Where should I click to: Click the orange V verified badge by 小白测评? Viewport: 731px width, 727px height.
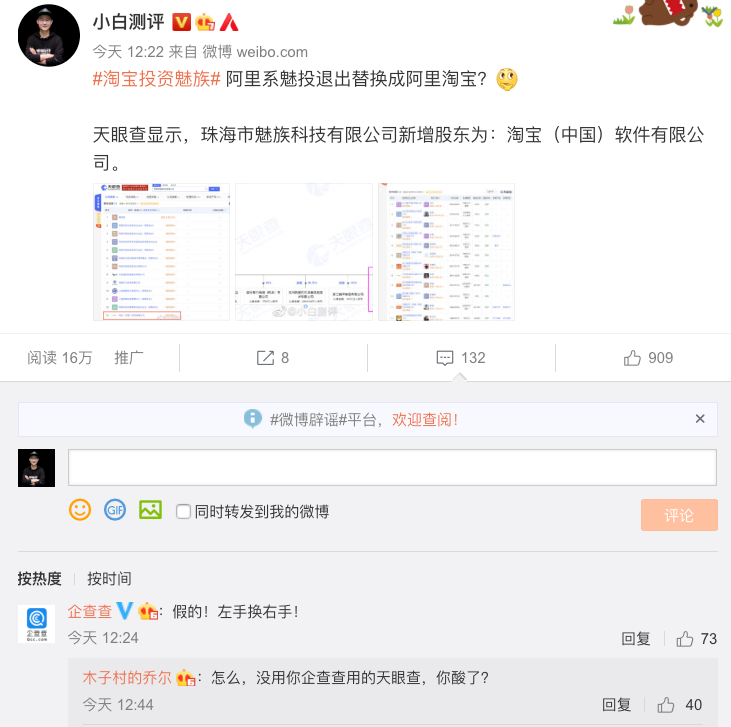(181, 22)
